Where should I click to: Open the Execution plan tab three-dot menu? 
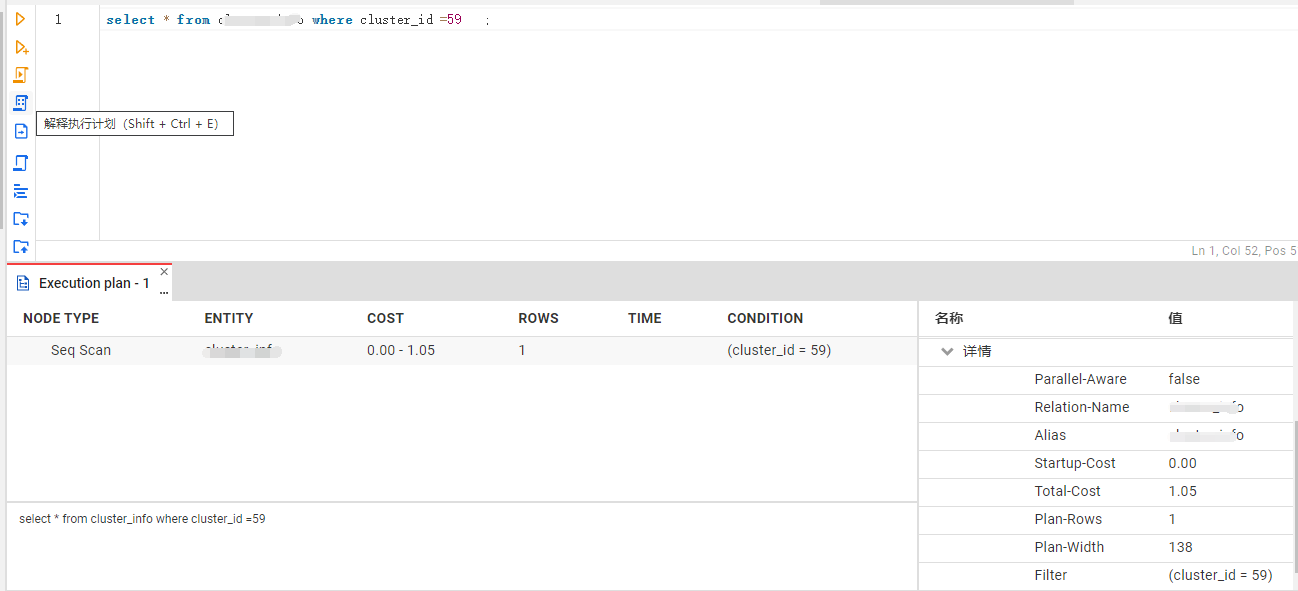pyautogui.click(x=164, y=292)
